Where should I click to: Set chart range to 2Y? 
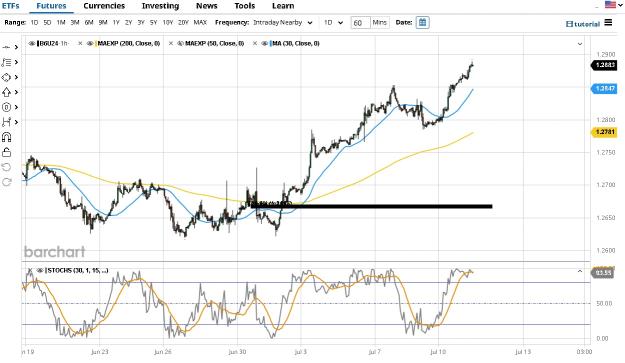pyautogui.click(x=128, y=22)
